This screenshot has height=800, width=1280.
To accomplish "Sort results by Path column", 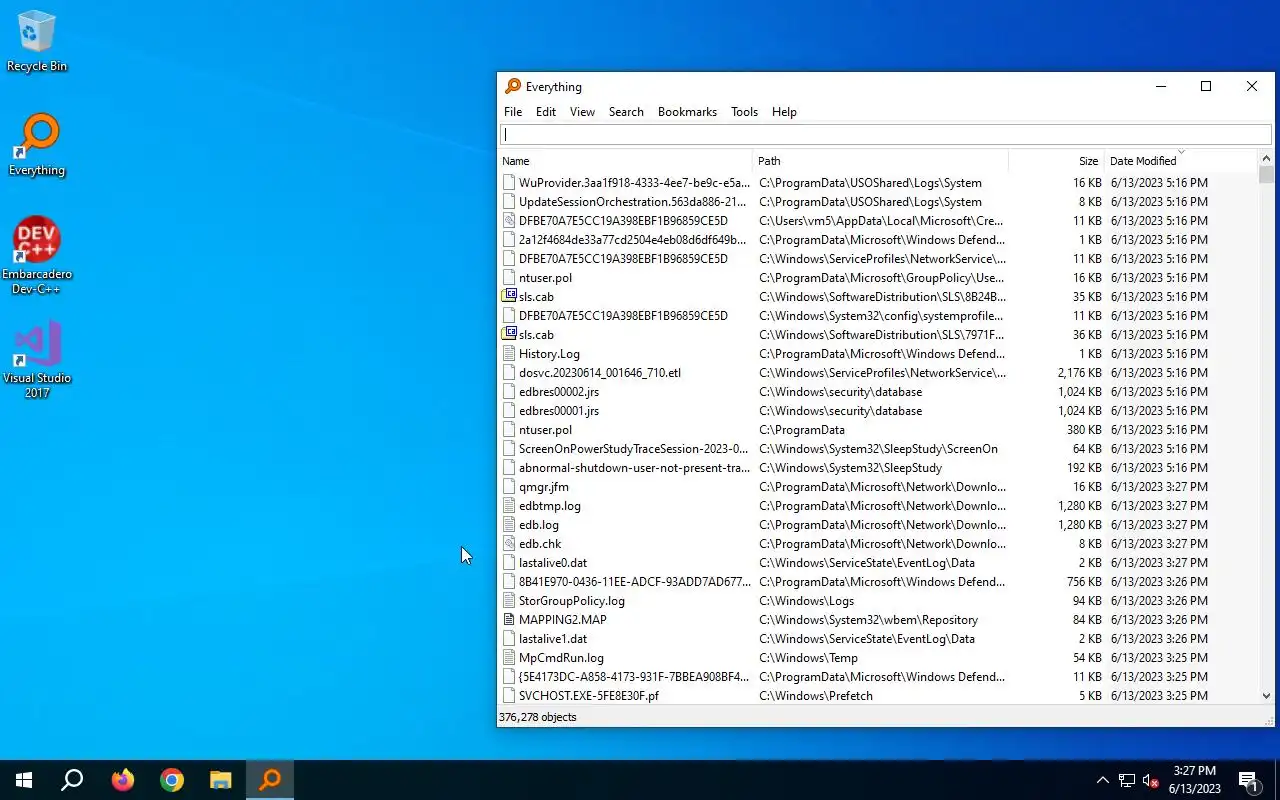I will [880, 161].
